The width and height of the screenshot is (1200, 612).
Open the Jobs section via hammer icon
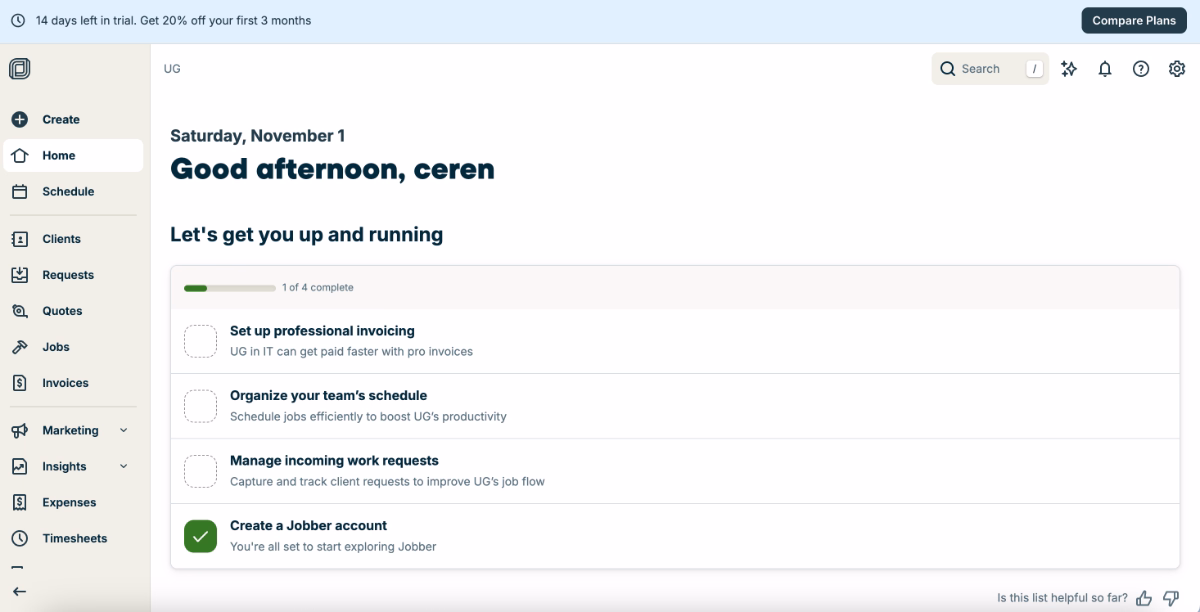[x=19, y=346]
